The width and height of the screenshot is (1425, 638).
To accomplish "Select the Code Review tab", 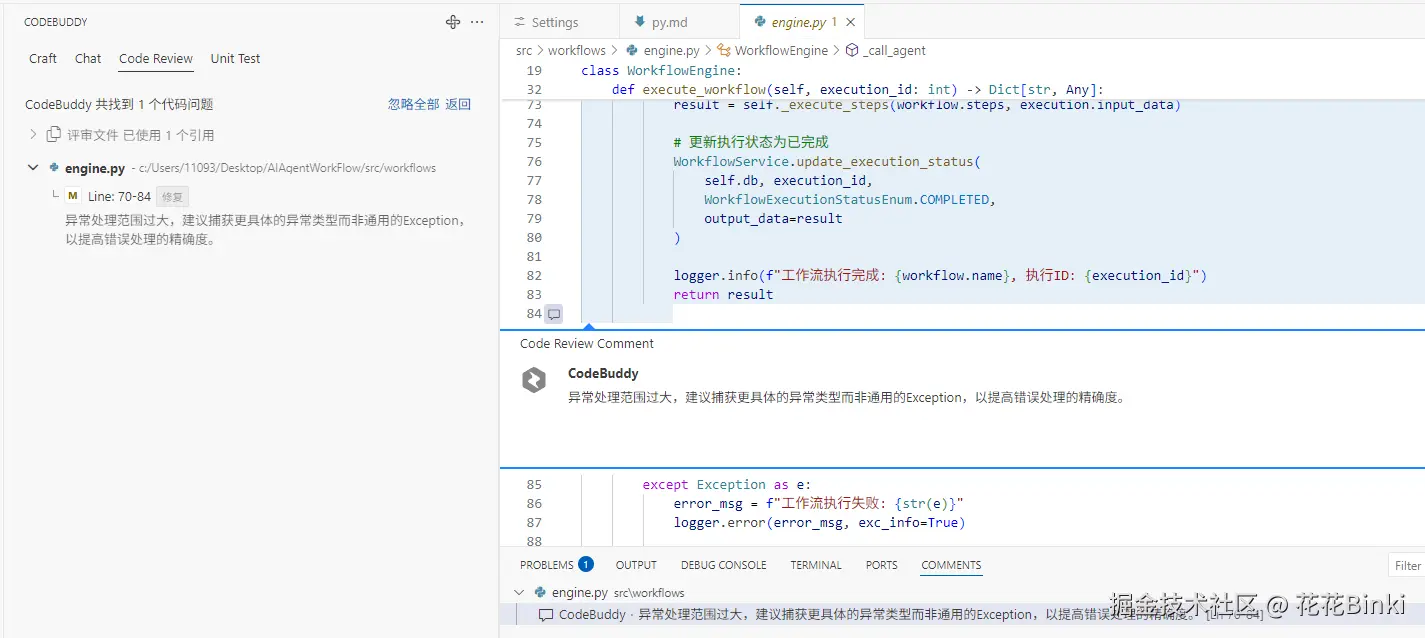I will click(156, 58).
